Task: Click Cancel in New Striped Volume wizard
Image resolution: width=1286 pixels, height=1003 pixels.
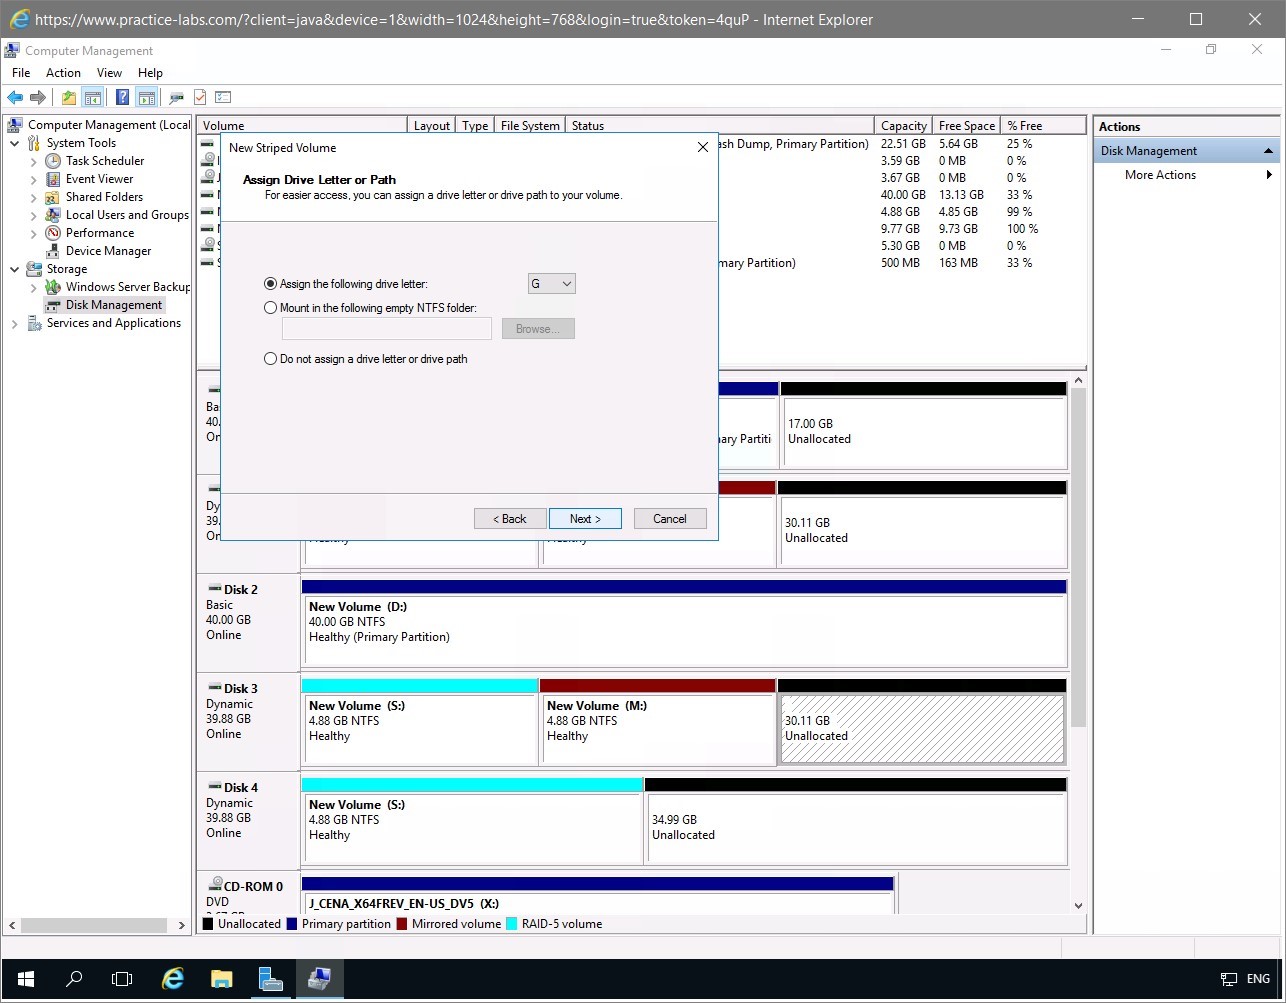Action: click(x=670, y=519)
